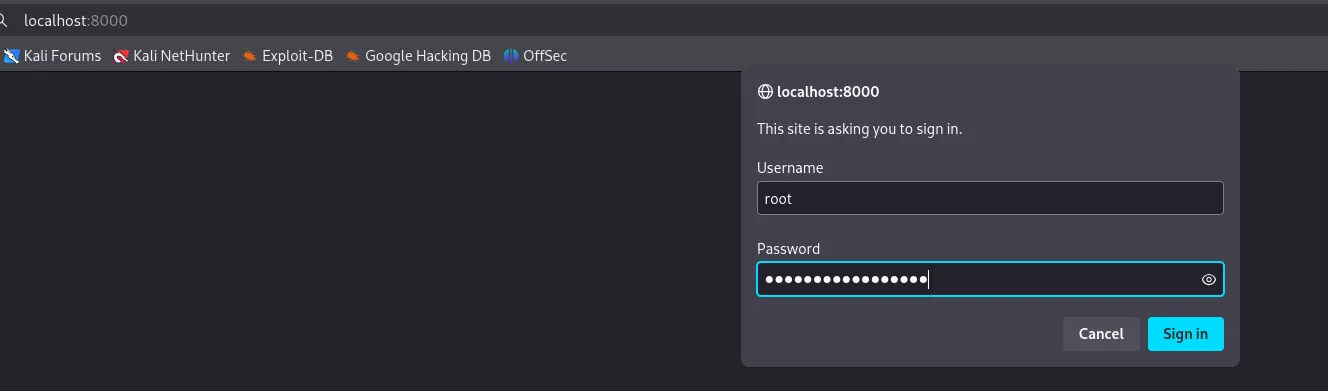Click the OffSec bookmark favicon
The width and height of the screenshot is (1328, 391).
coord(511,56)
